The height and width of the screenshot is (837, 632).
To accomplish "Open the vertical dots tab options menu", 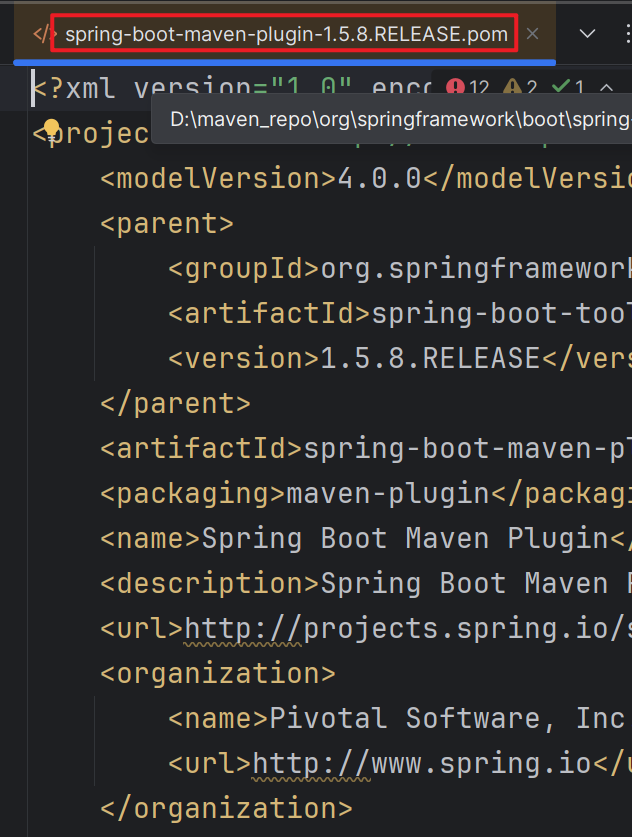I will (x=628, y=34).
